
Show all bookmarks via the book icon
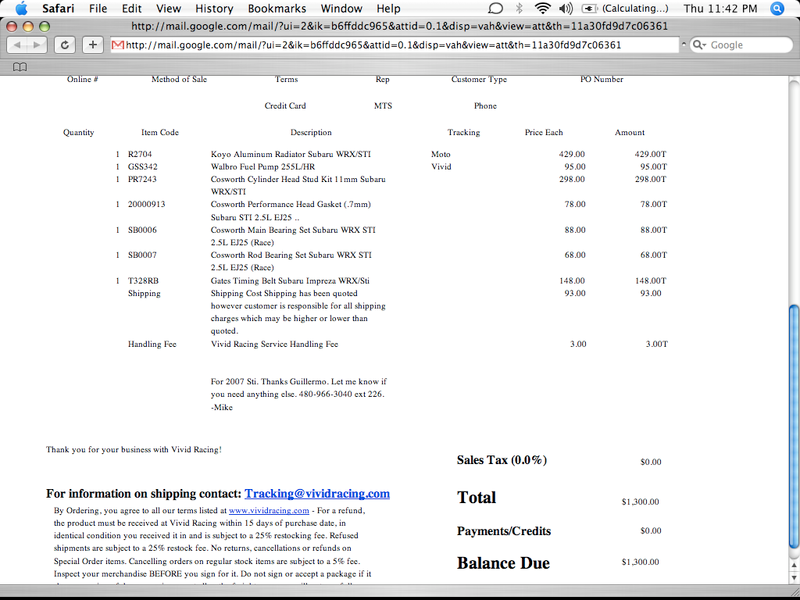click(x=19, y=67)
